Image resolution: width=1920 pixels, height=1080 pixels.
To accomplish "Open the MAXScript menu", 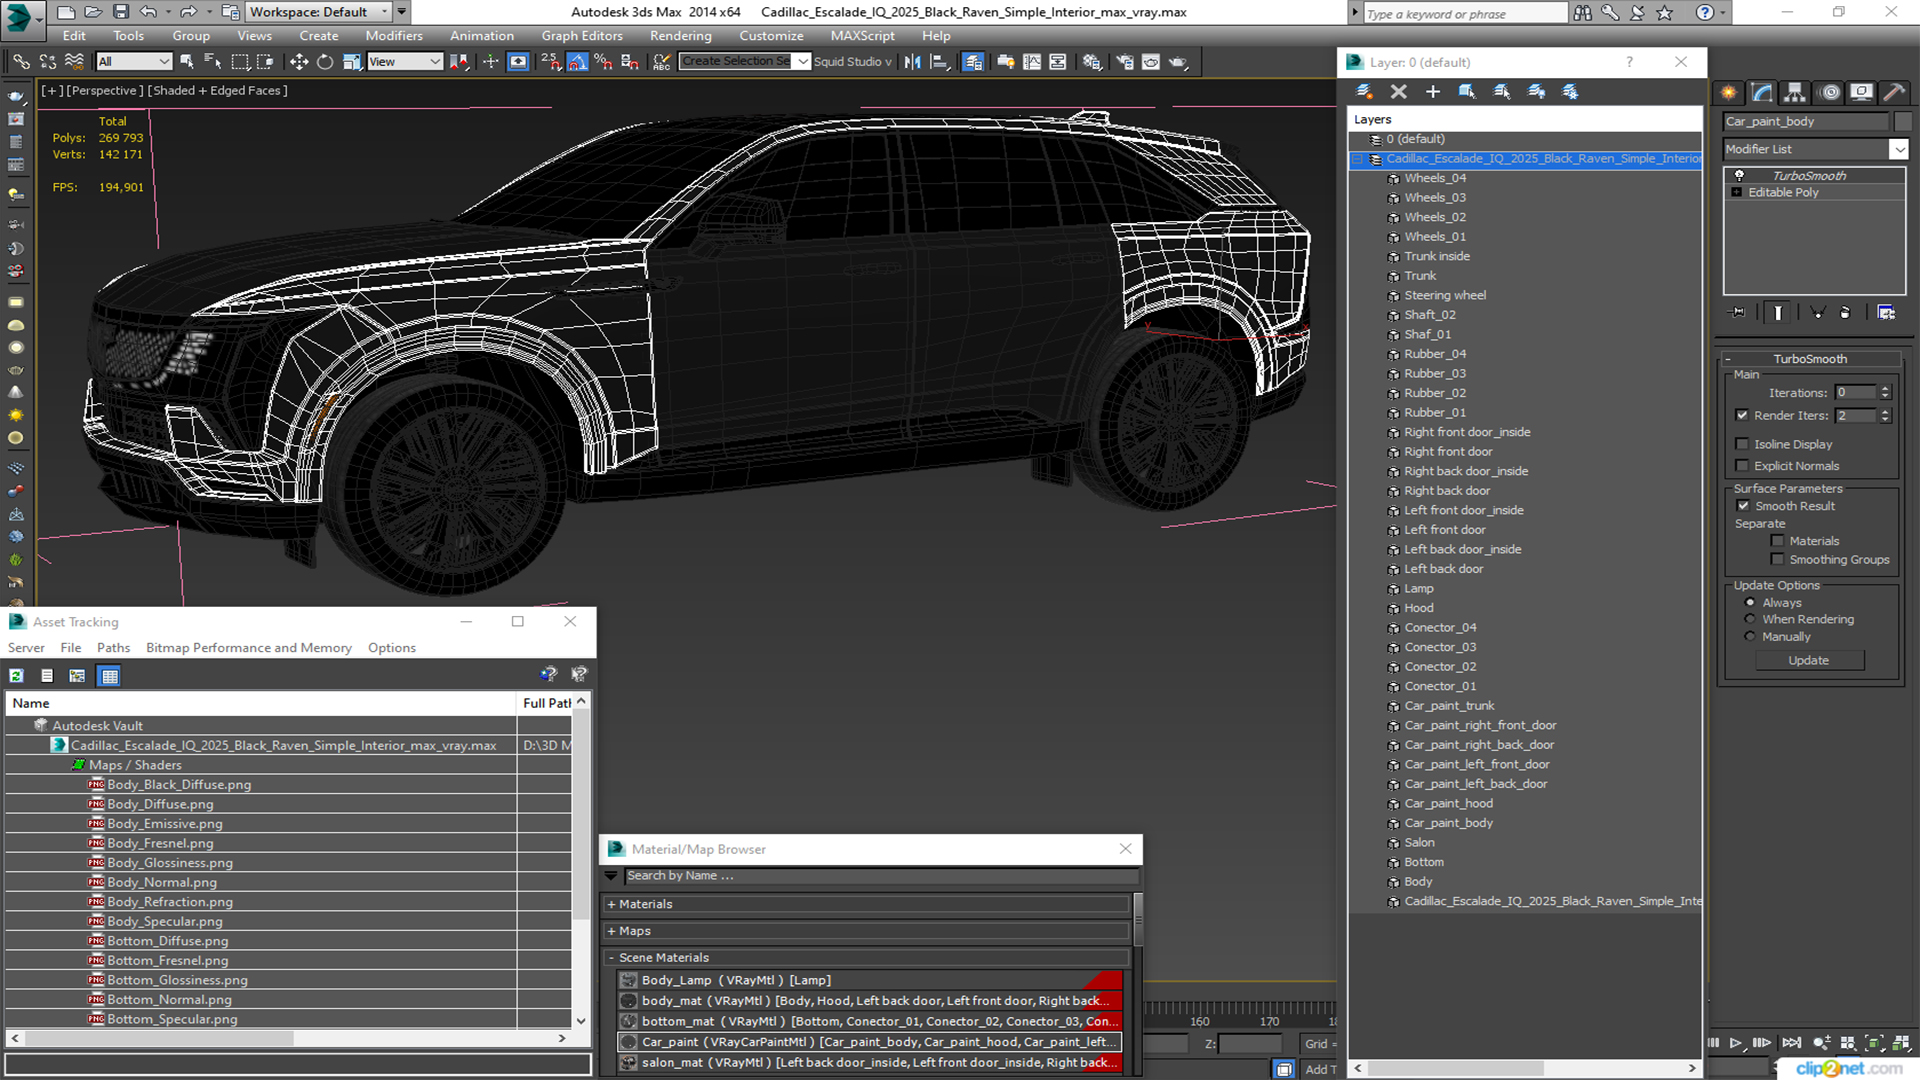I will 862,36.
